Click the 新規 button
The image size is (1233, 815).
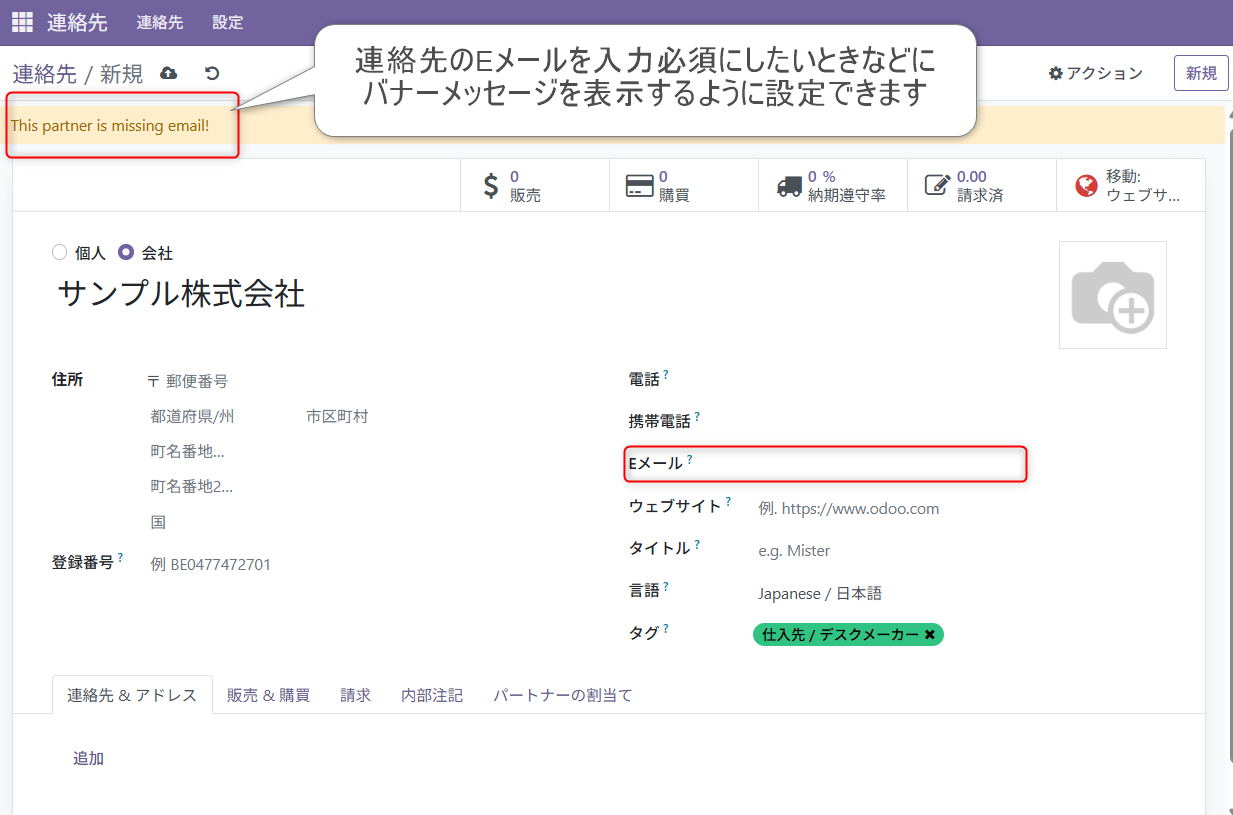pyautogui.click(x=1201, y=73)
